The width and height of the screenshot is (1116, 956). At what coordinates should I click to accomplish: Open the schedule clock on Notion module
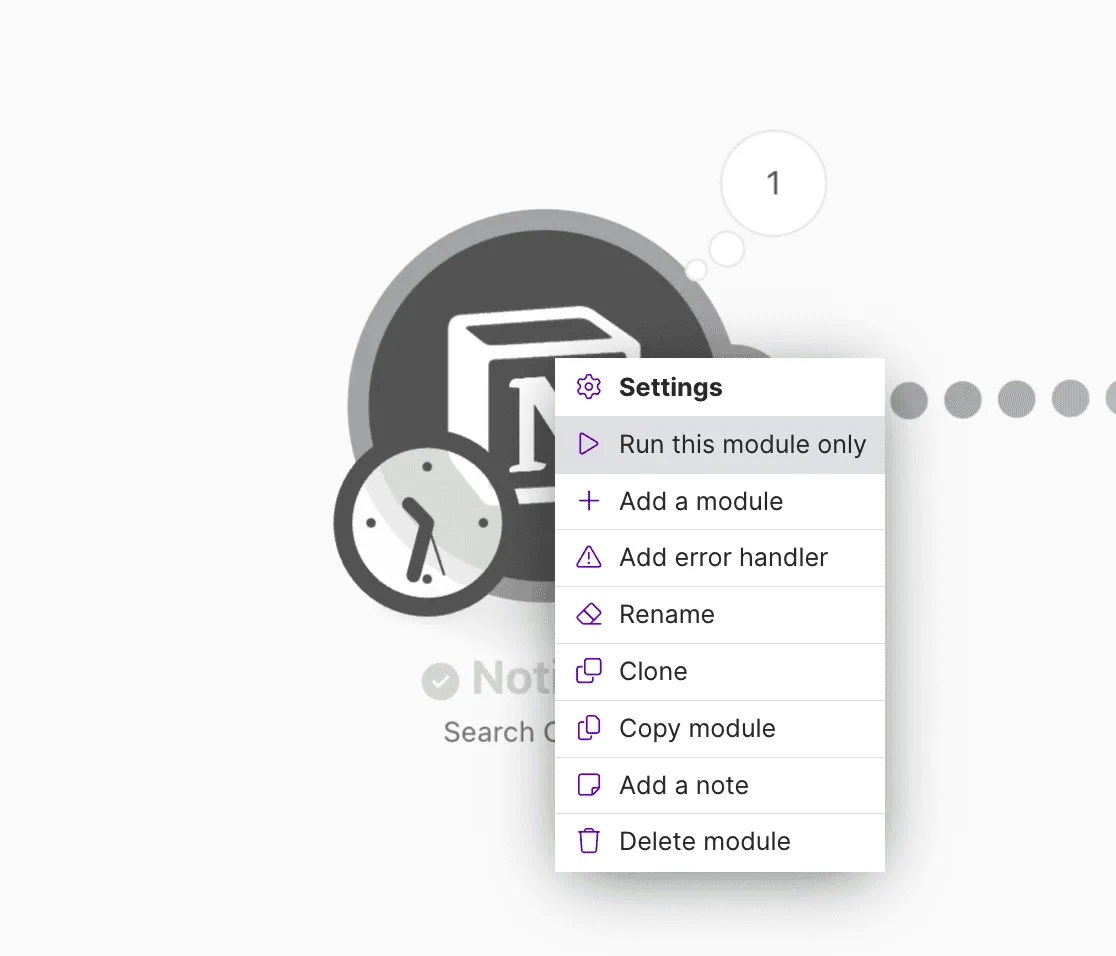(x=426, y=524)
